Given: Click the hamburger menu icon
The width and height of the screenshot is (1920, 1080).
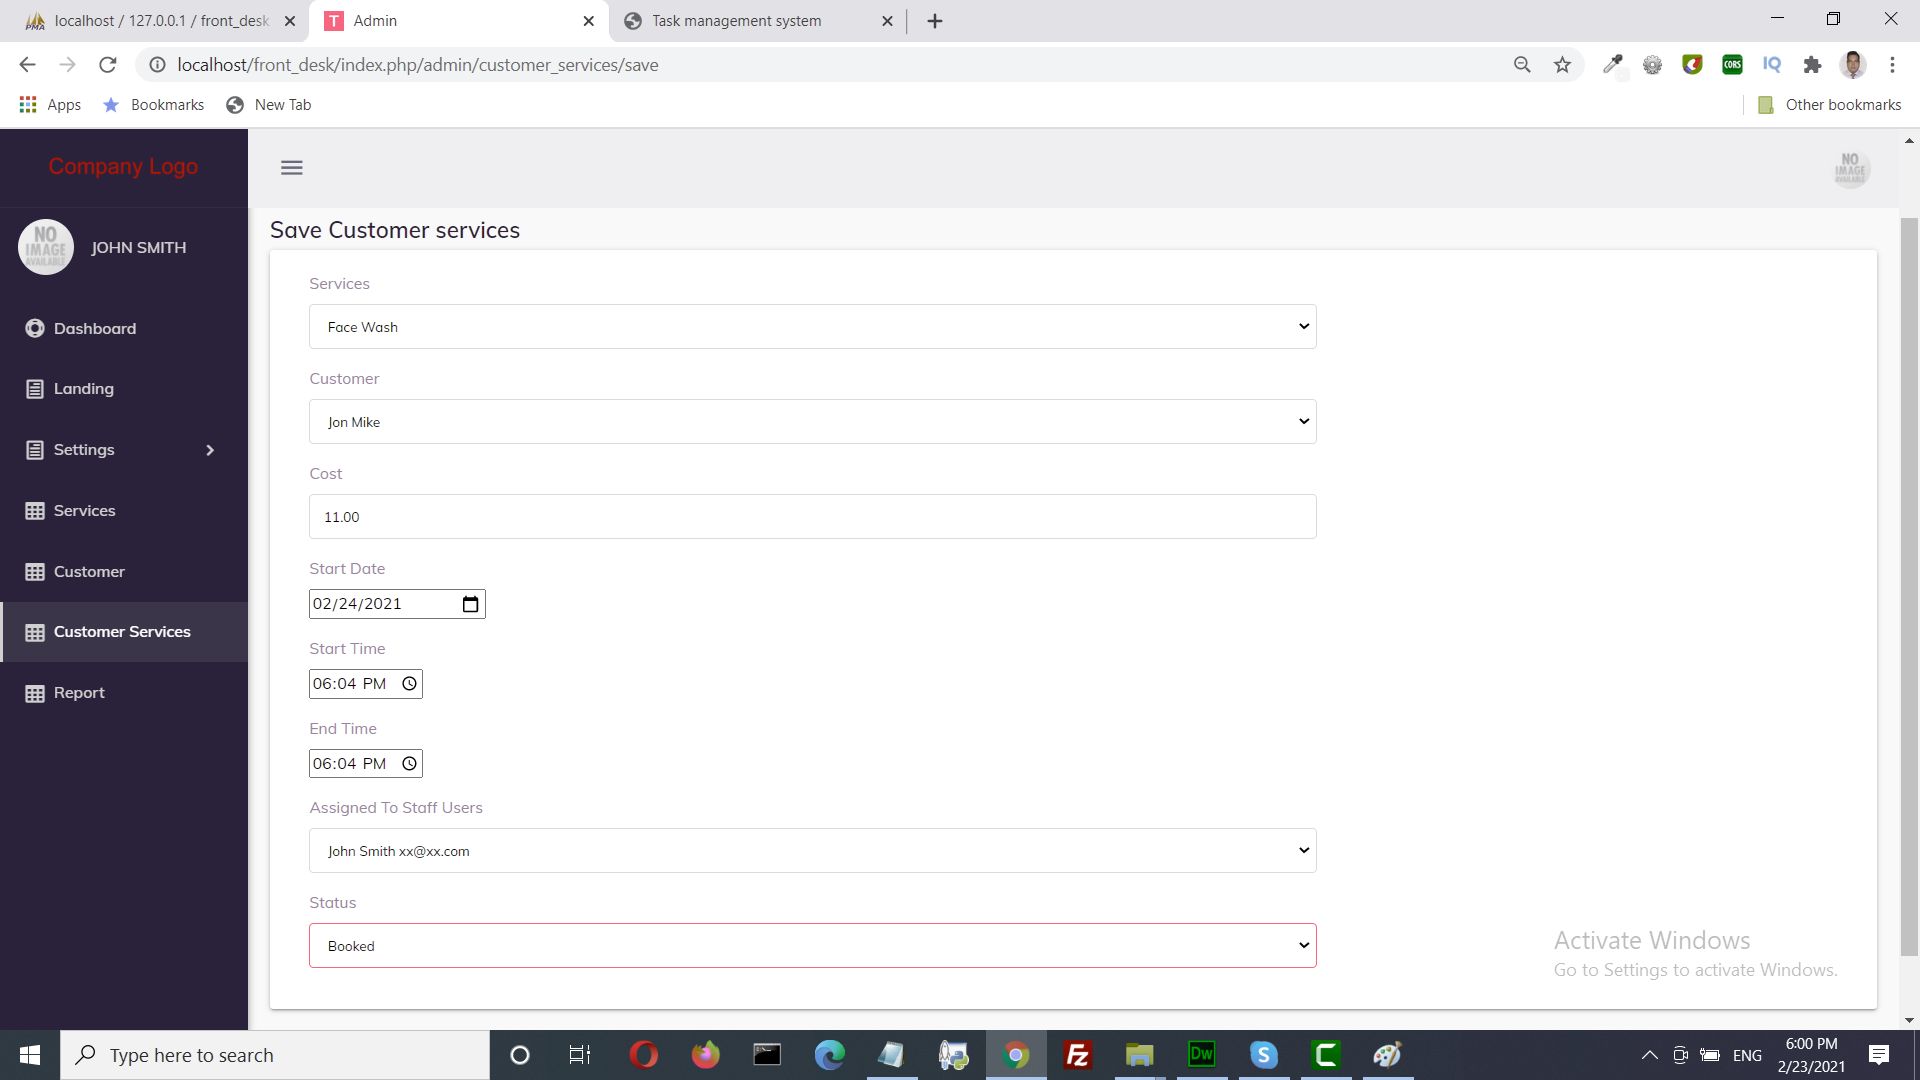Looking at the screenshot, I should click(291, 168).
